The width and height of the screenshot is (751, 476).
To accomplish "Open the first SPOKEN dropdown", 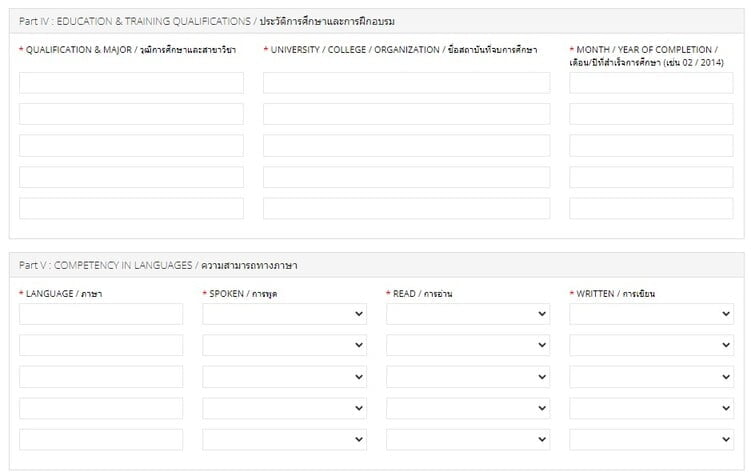I will click(x=284, y=314).
